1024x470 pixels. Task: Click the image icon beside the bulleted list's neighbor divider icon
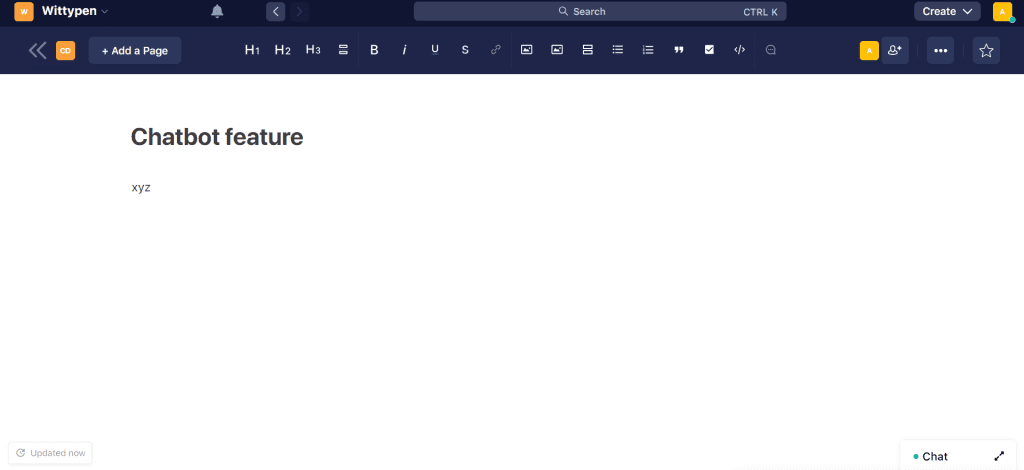pos(557,50)
